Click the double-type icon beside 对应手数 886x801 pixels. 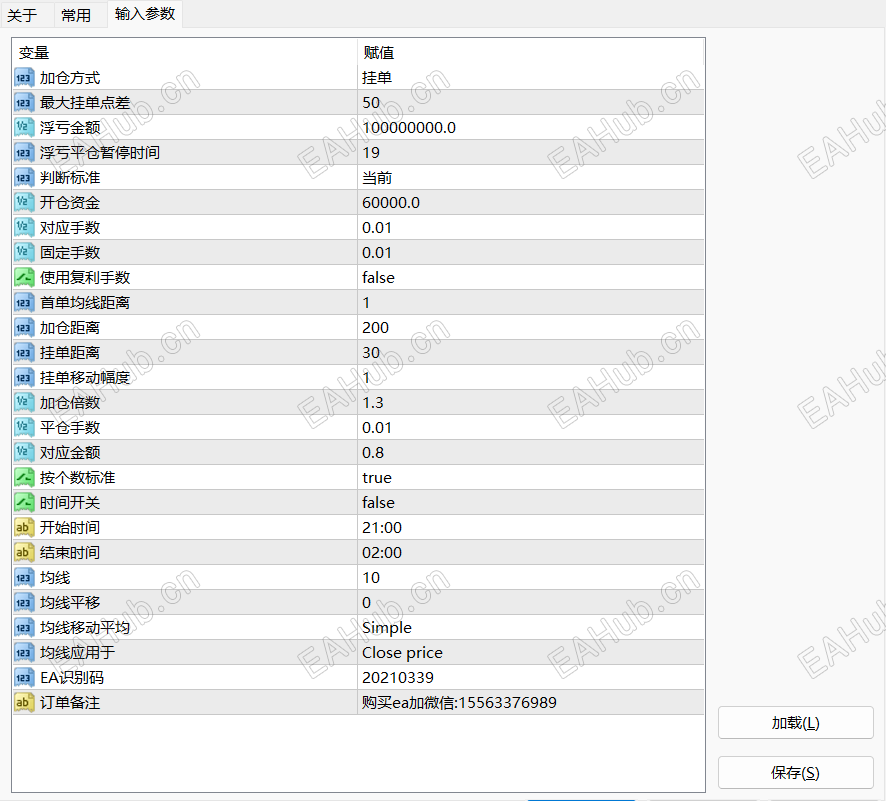pyautogui.click(x=24, y=227)
